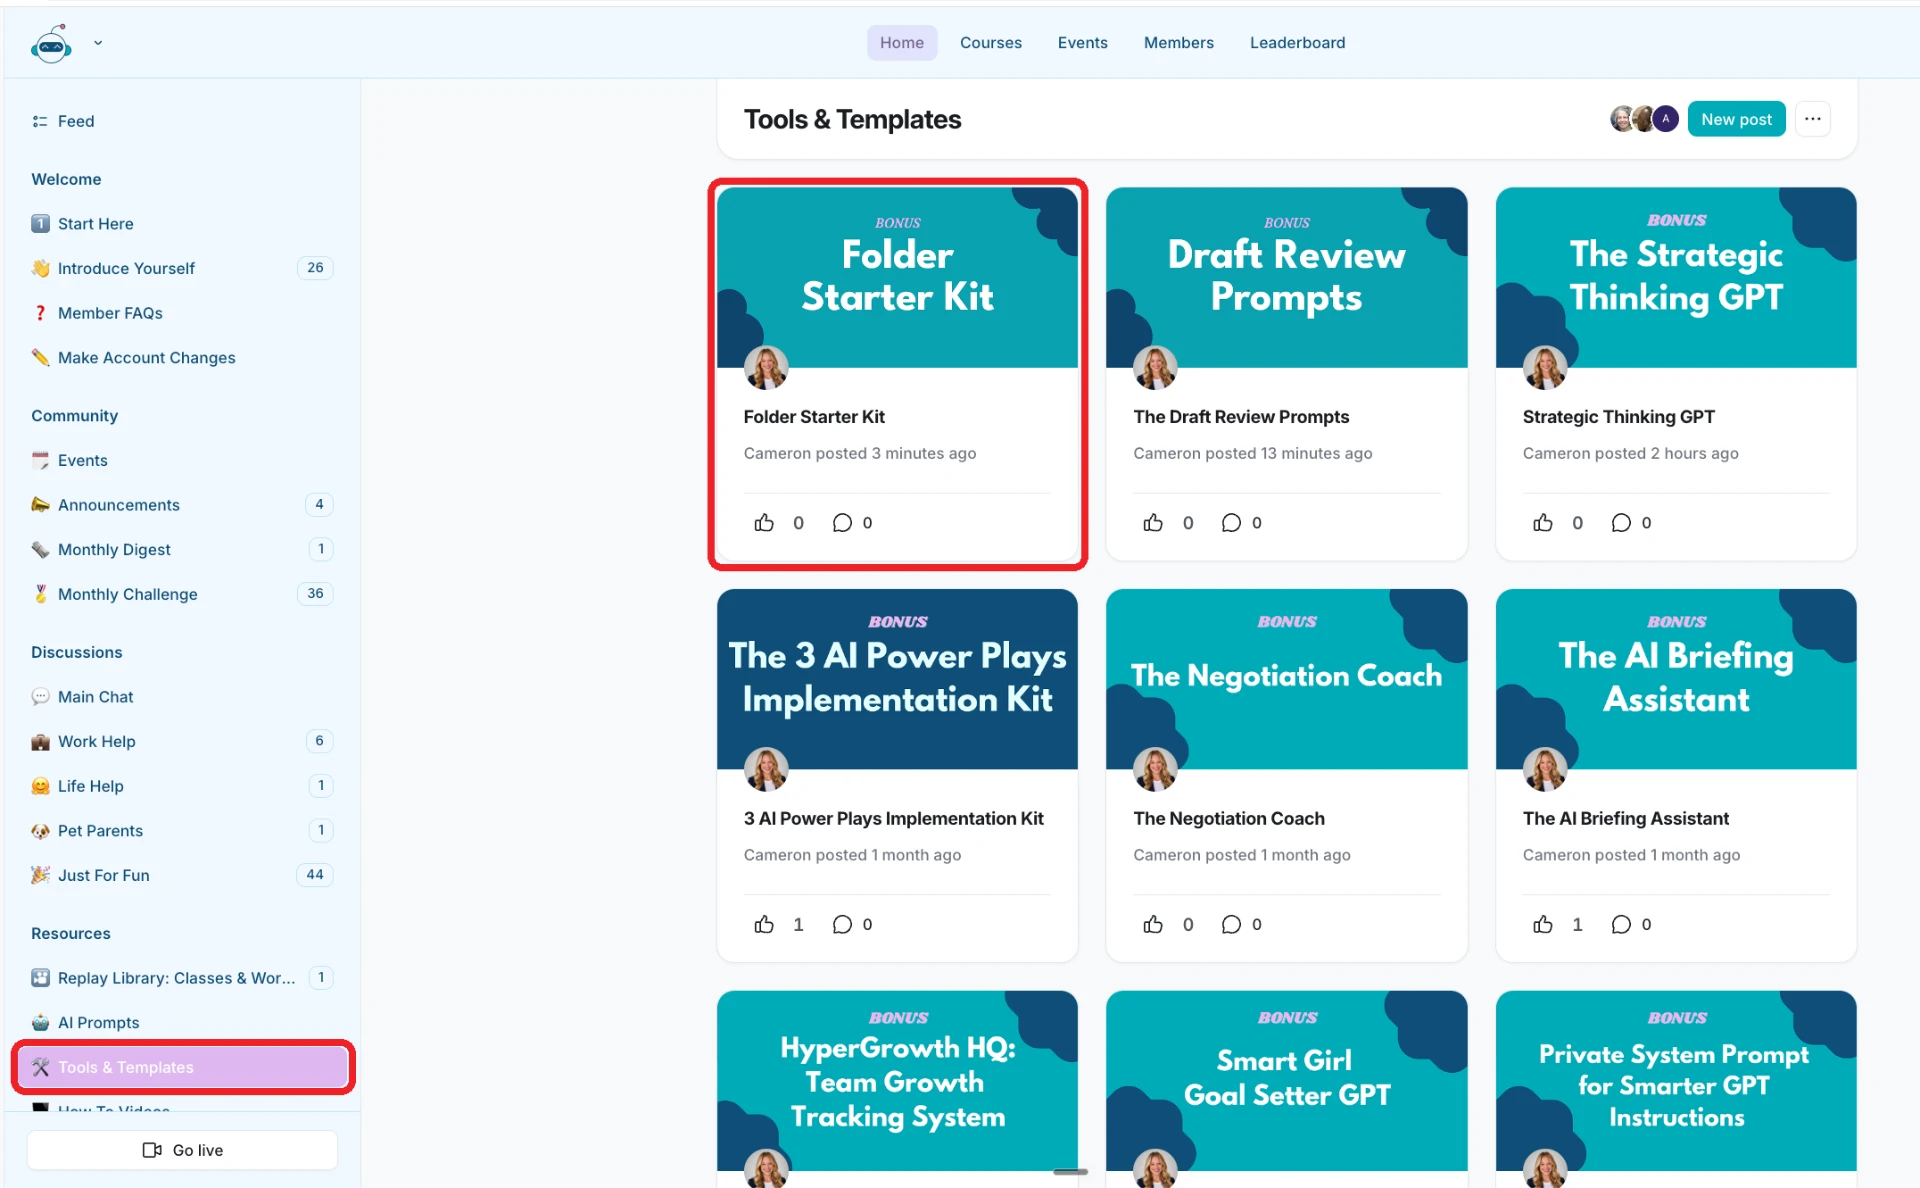
Task: Open the Main Chat discussion
Action: 180,697
